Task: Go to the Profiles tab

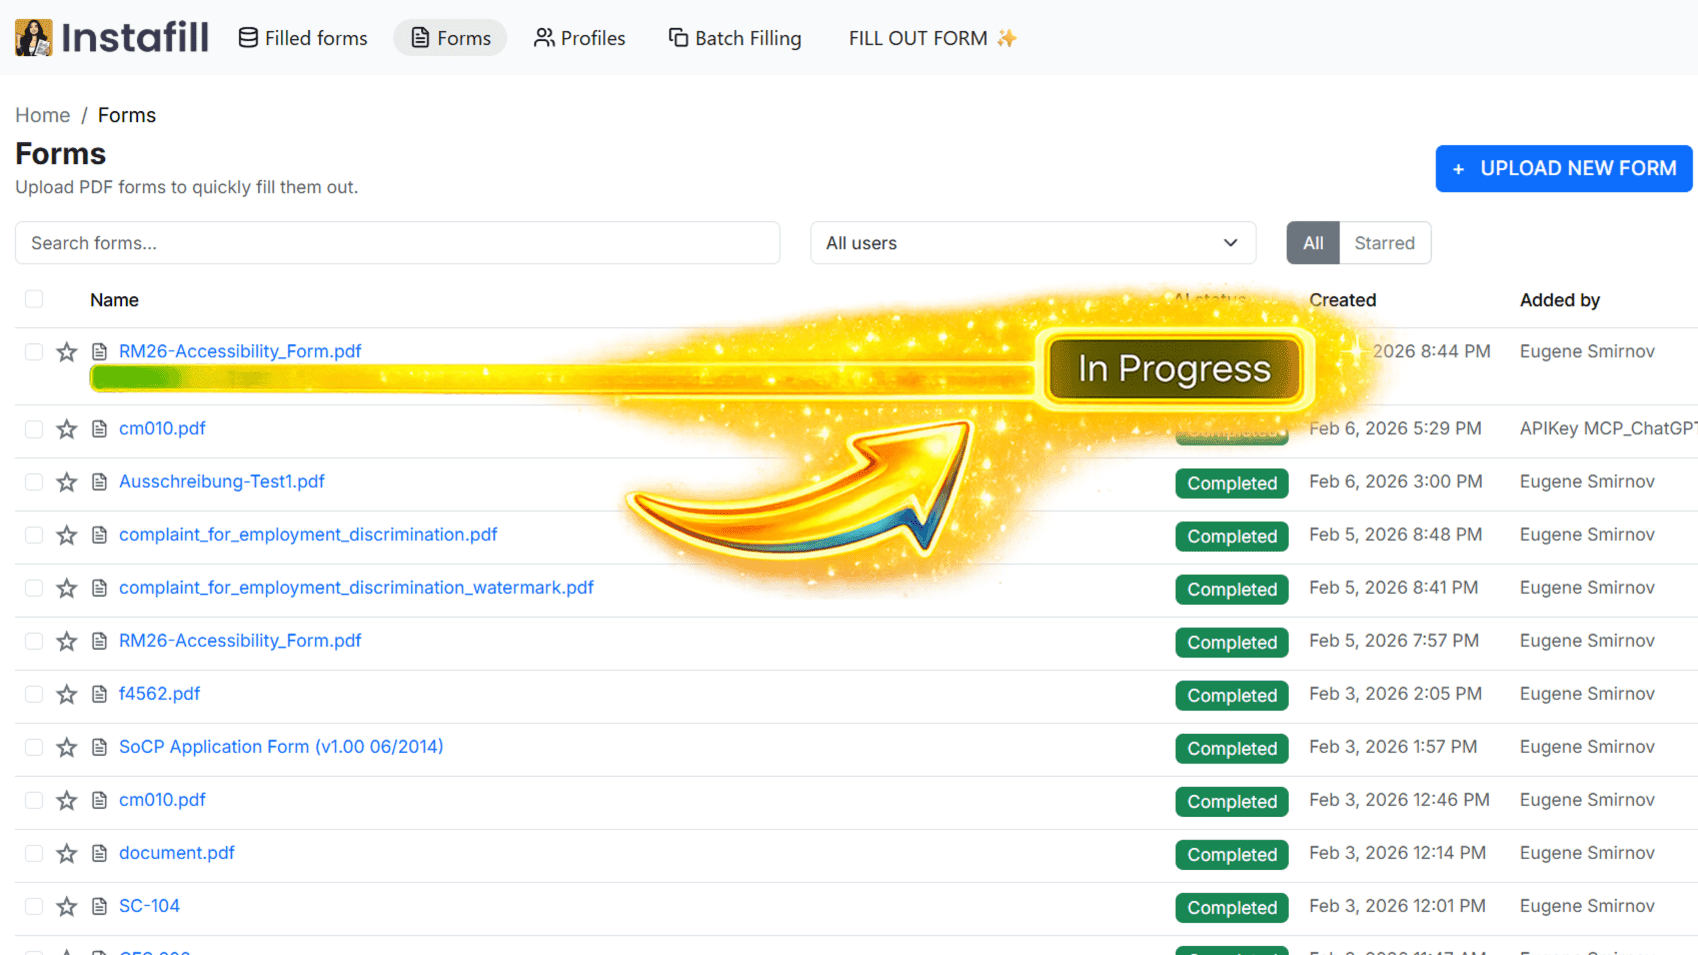Action: tap(579, 38)
